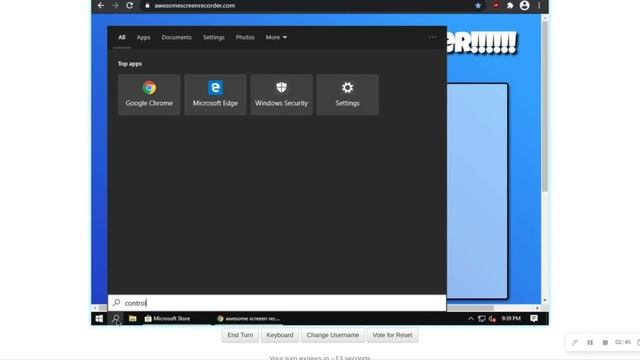Click the search box containing 'control'
The image size is (640, 360).
coord(277,303)
